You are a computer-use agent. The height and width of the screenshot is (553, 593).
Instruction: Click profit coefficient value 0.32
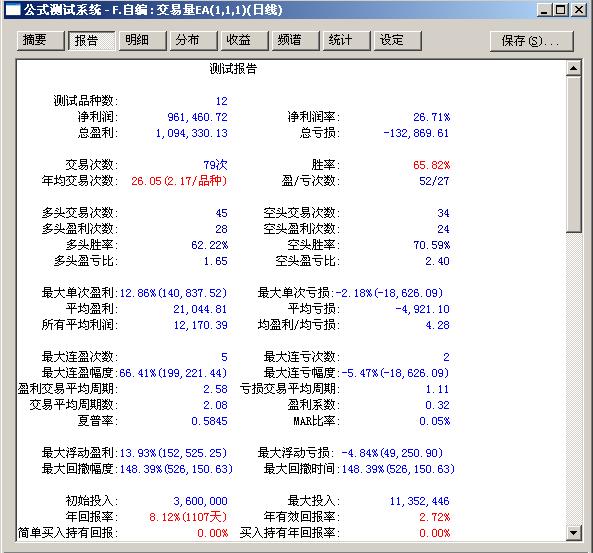coord(437,405)
